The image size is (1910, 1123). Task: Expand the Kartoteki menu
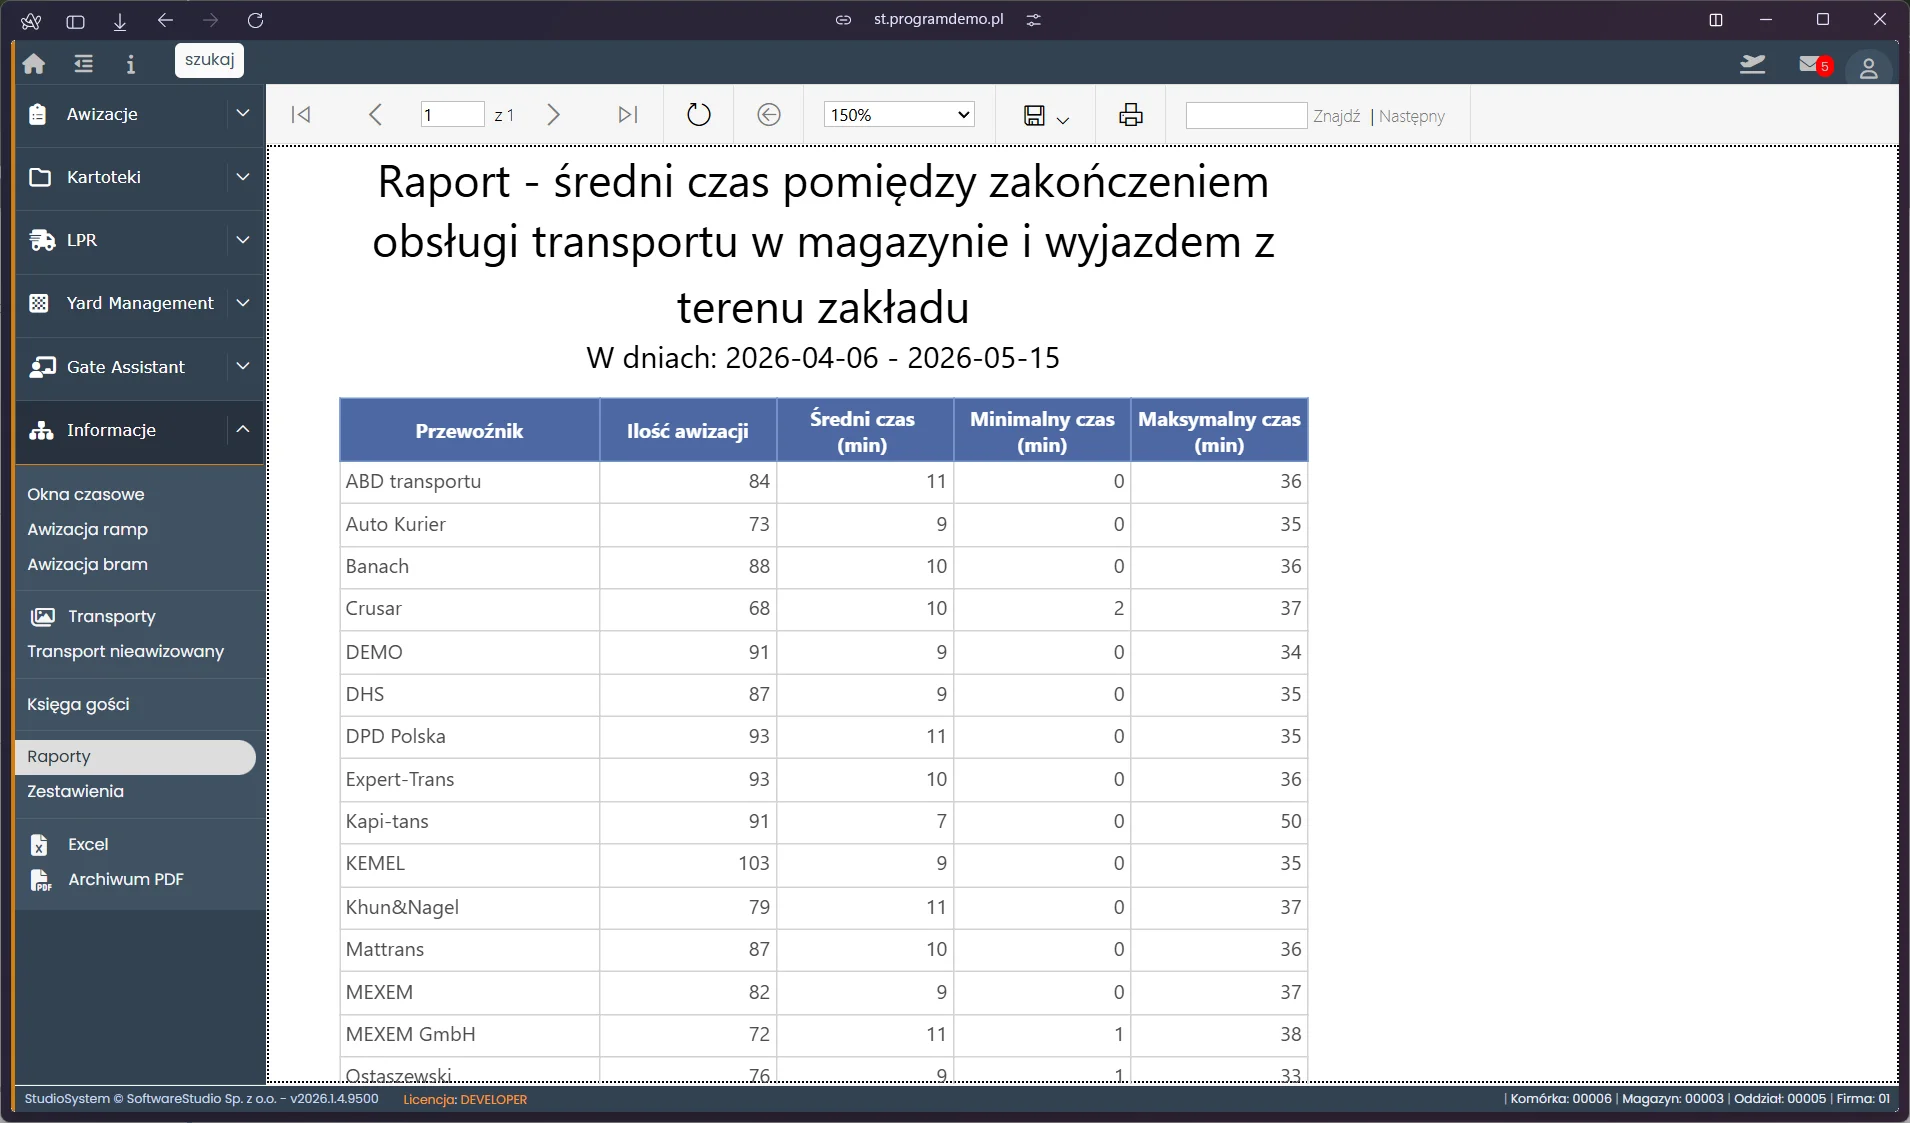click(x=243, y=177)
